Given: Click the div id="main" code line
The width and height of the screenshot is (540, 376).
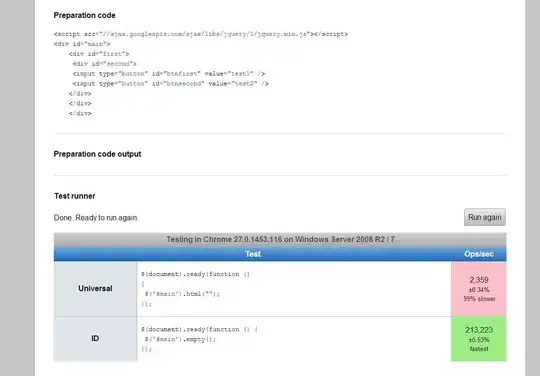Looking at the screenshot, I should click(x=82, y=44).
